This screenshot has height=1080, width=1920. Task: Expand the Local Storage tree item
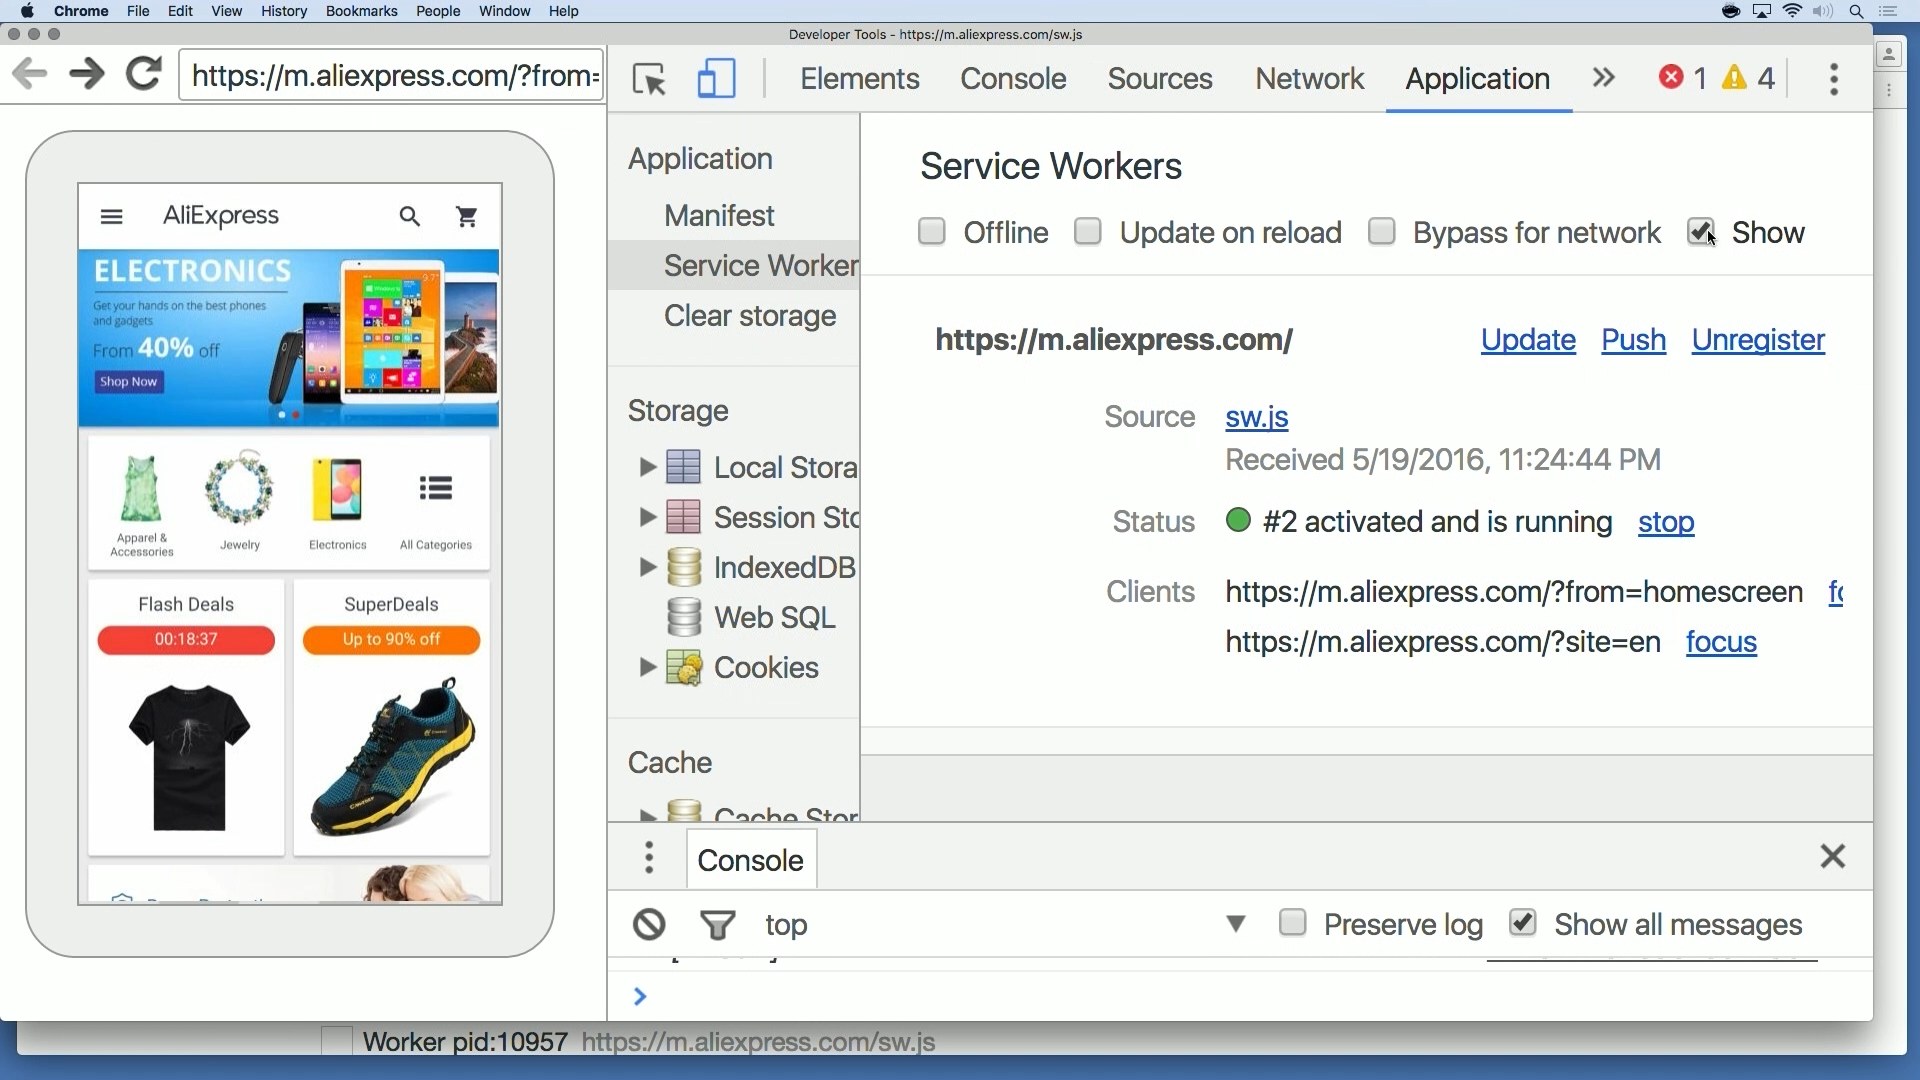pos(647,467)
